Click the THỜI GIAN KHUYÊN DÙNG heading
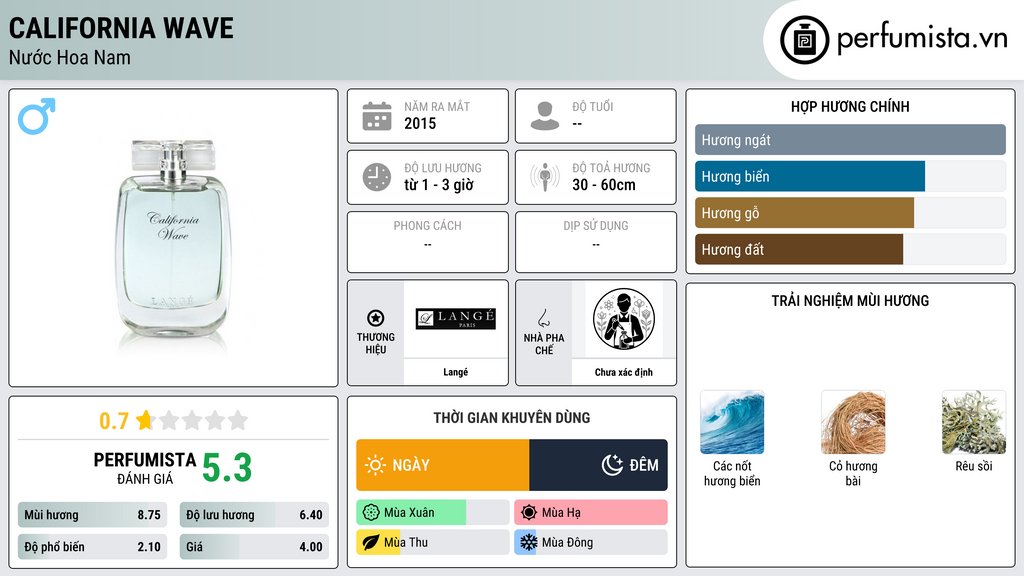Image resolution: width=1024 pixels, height=576 pixels. point(512,417)
